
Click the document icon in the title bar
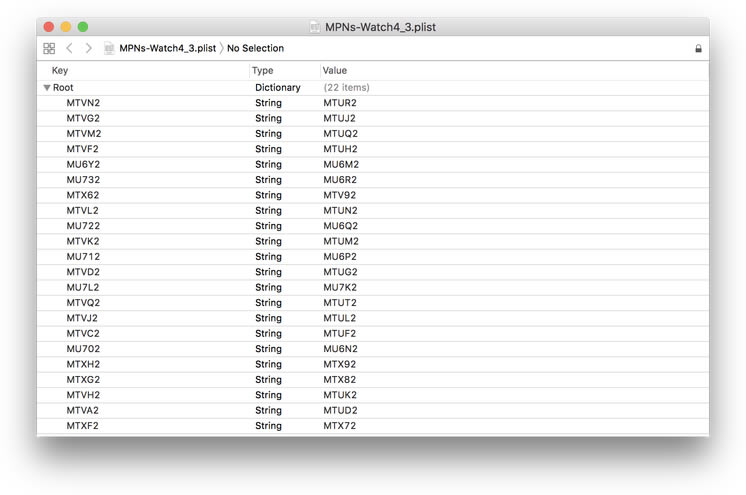tap(315, 26)
